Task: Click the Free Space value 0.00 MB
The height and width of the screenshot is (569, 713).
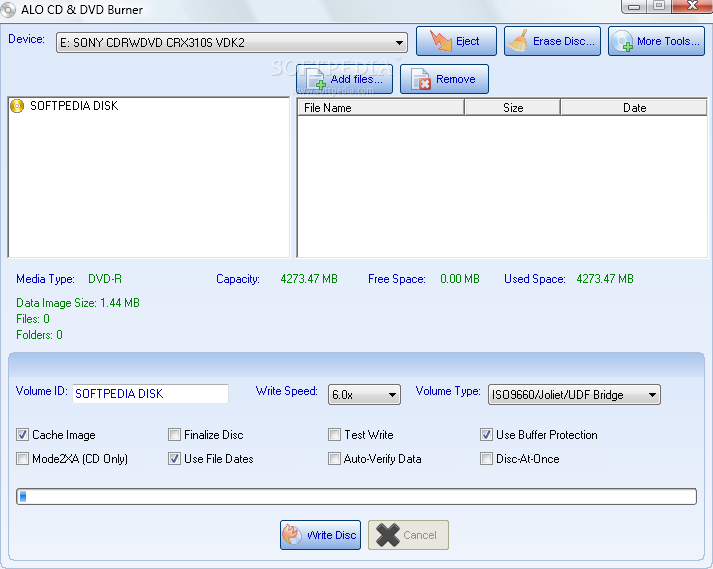Action: click(460, 279)
